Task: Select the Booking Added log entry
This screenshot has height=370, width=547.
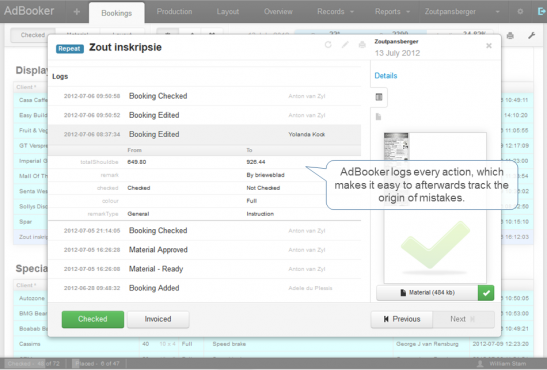Action: [204, 288]
